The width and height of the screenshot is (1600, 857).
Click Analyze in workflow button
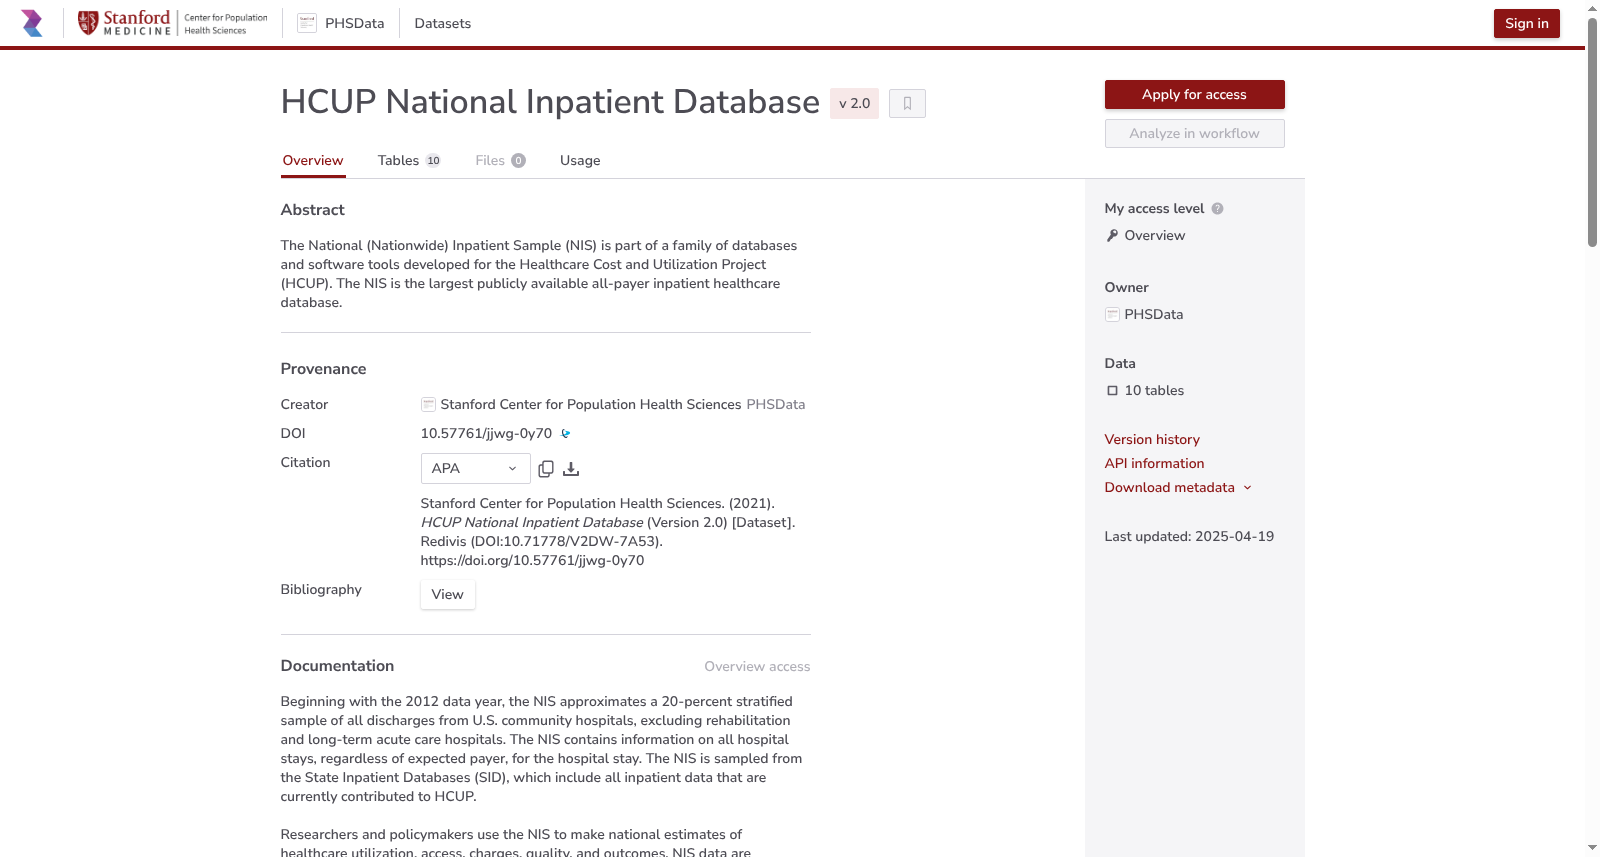click(x=1194, y=134)
